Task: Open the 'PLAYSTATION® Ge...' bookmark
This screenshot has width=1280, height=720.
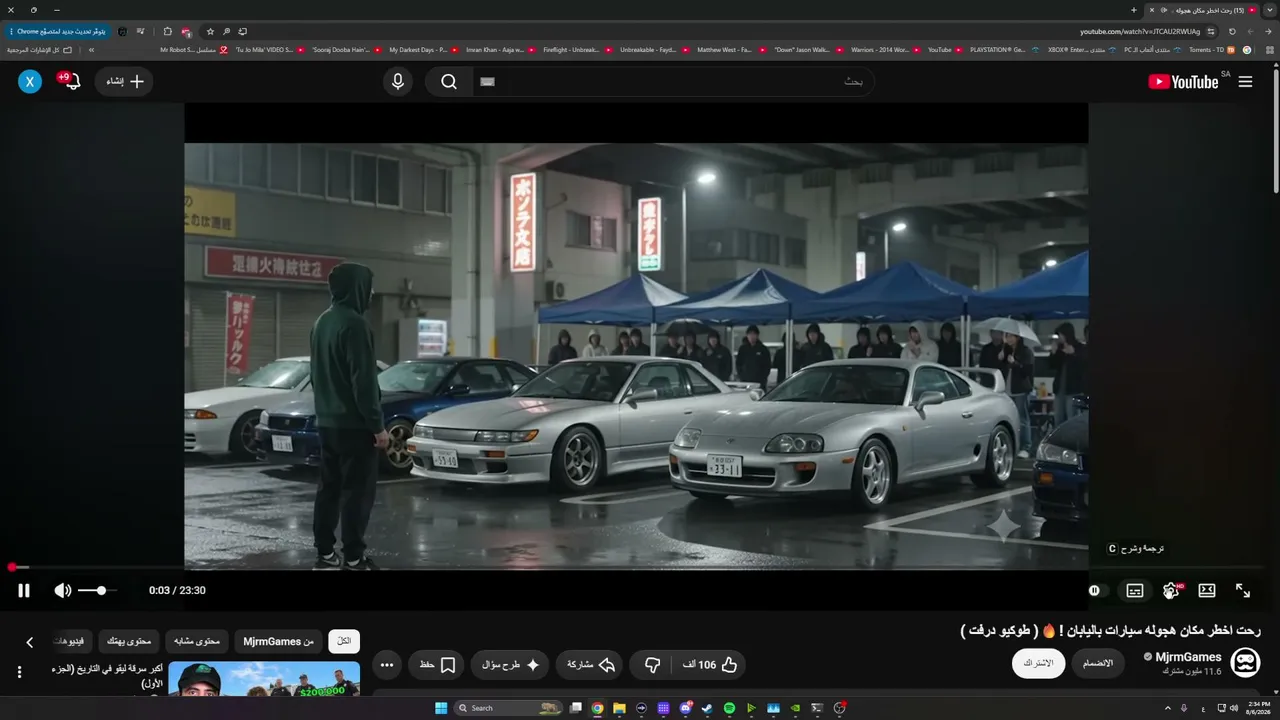Action: pos(1004,49)
